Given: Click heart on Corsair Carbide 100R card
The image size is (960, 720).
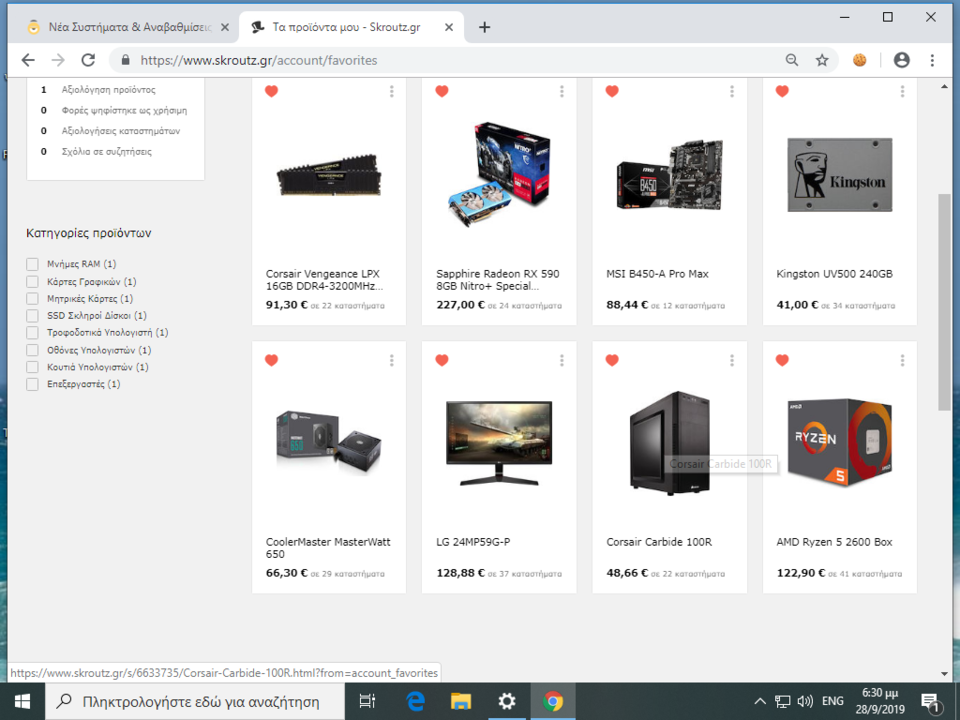Looking at the screenshot, I should [x=612, y=360].
